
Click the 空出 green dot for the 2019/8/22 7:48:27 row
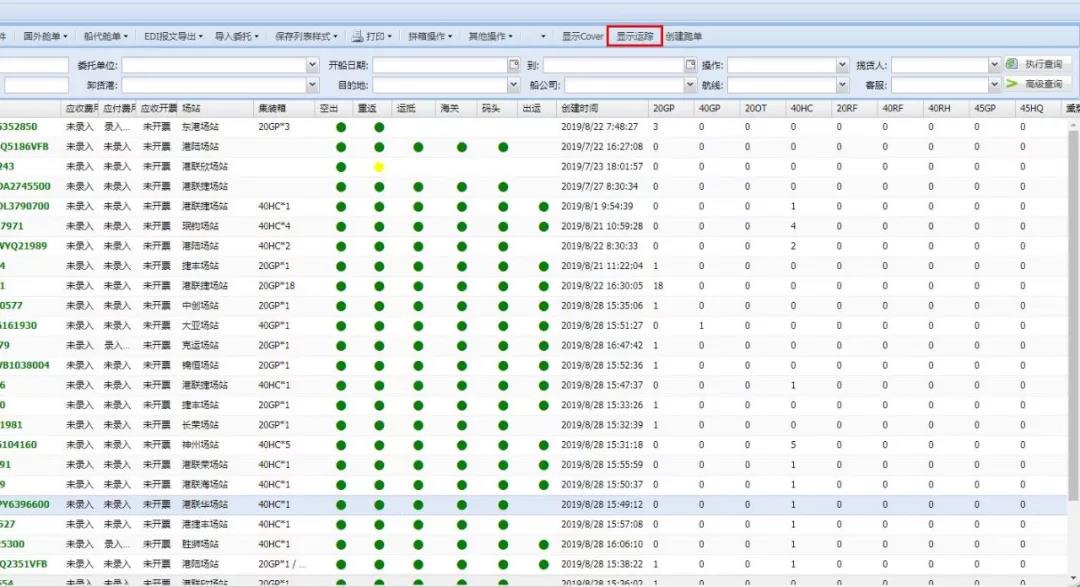tap(341, 127)
